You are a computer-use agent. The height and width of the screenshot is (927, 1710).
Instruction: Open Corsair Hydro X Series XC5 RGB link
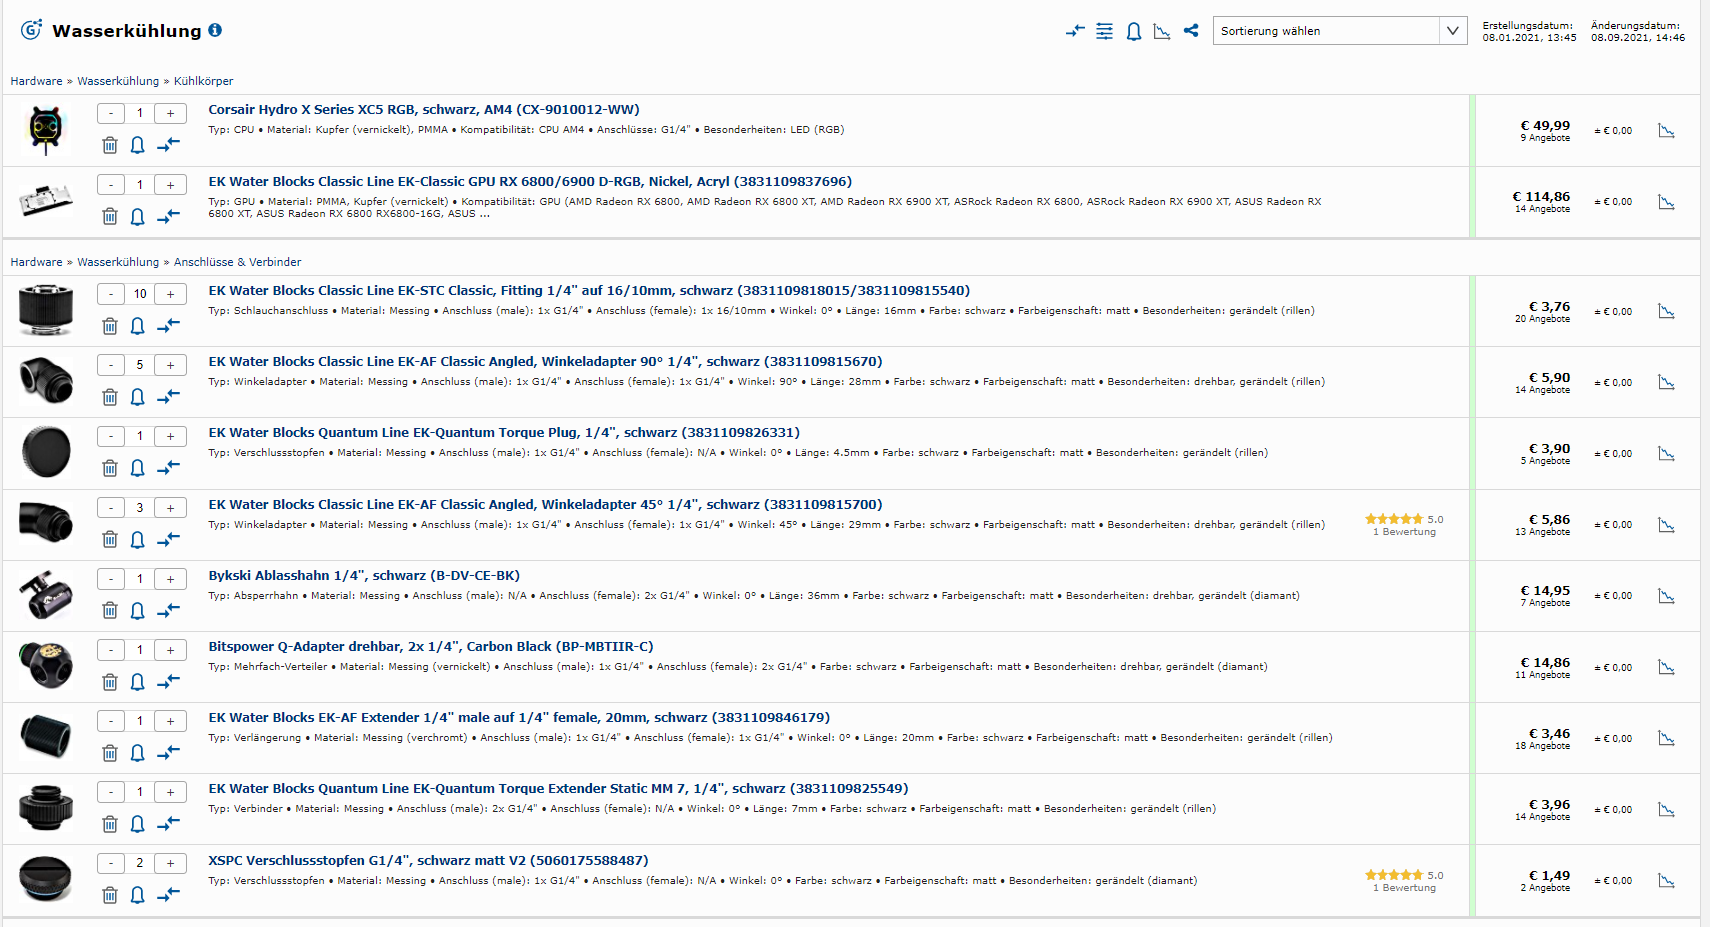[424, 110]
